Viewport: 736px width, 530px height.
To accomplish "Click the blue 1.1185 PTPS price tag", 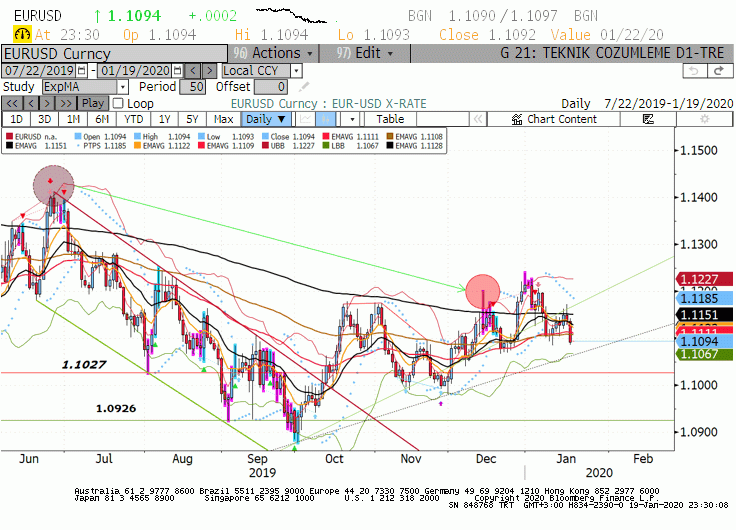I will pos(703,298).
